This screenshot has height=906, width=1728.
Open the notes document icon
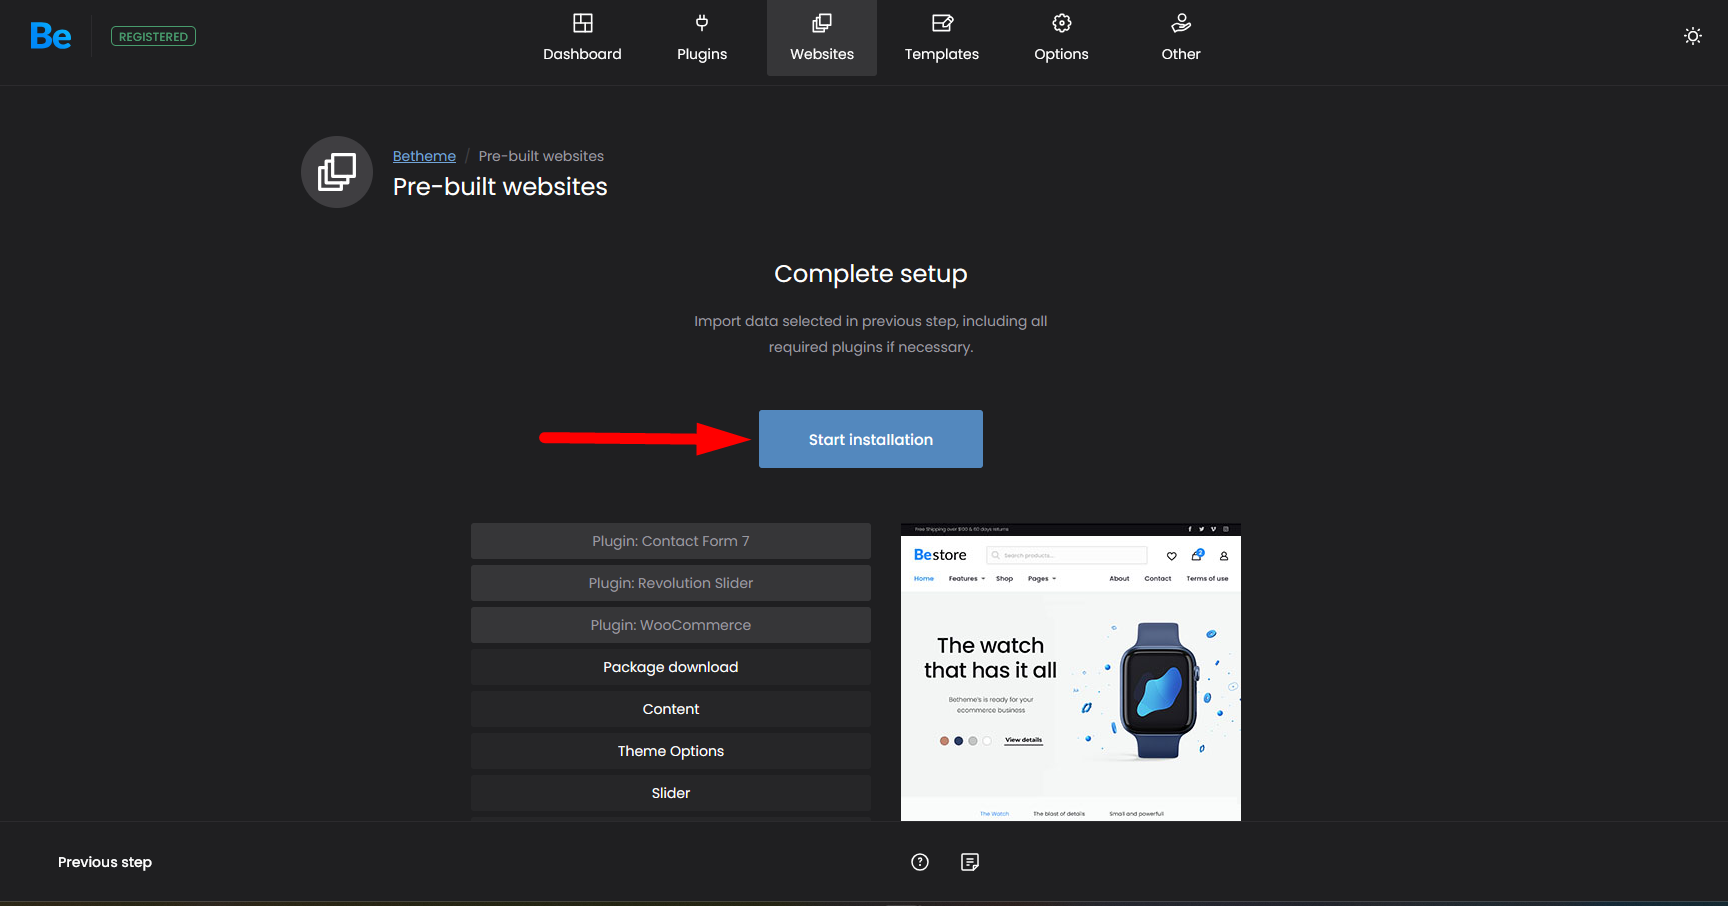point(970,862)
